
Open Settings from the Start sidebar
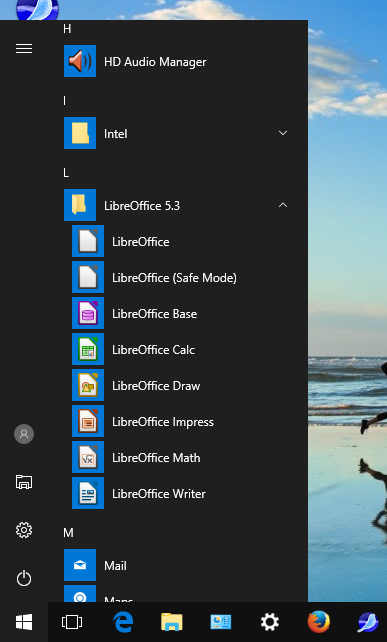(x=24, y=530)
